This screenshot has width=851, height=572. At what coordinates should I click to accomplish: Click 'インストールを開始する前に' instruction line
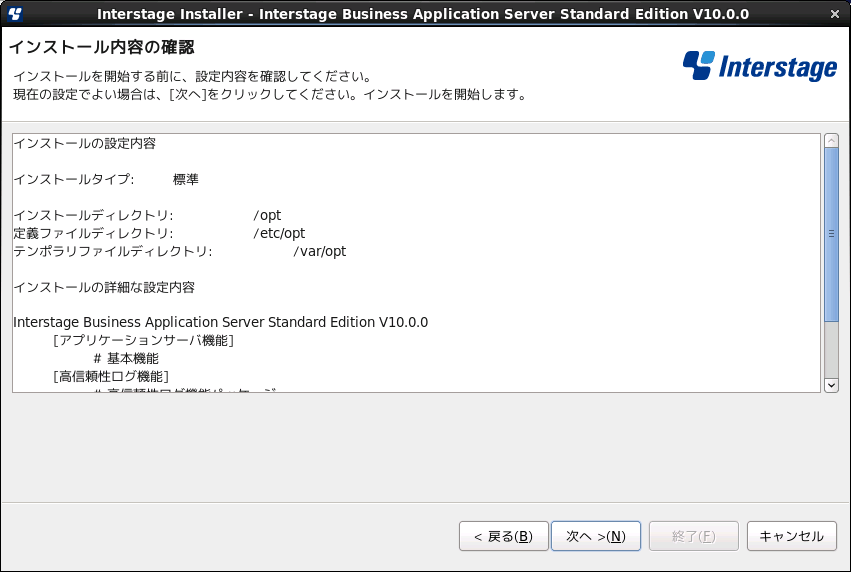pos(193,77)
